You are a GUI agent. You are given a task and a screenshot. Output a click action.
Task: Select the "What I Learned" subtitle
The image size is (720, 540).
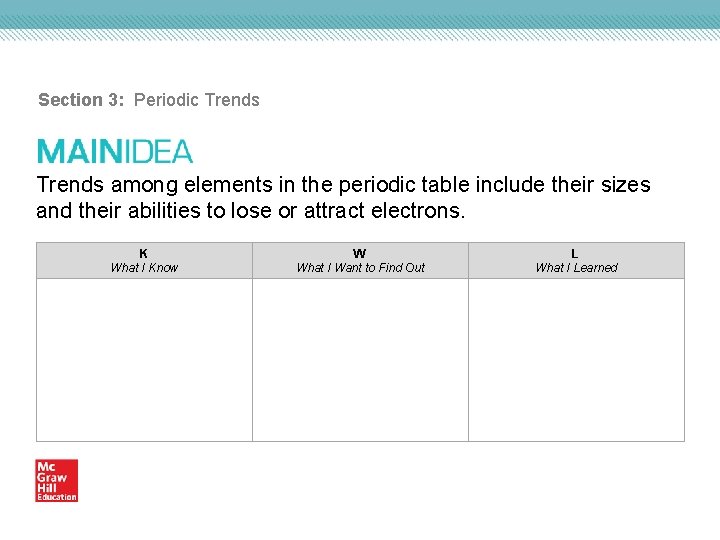pos(576,268)
